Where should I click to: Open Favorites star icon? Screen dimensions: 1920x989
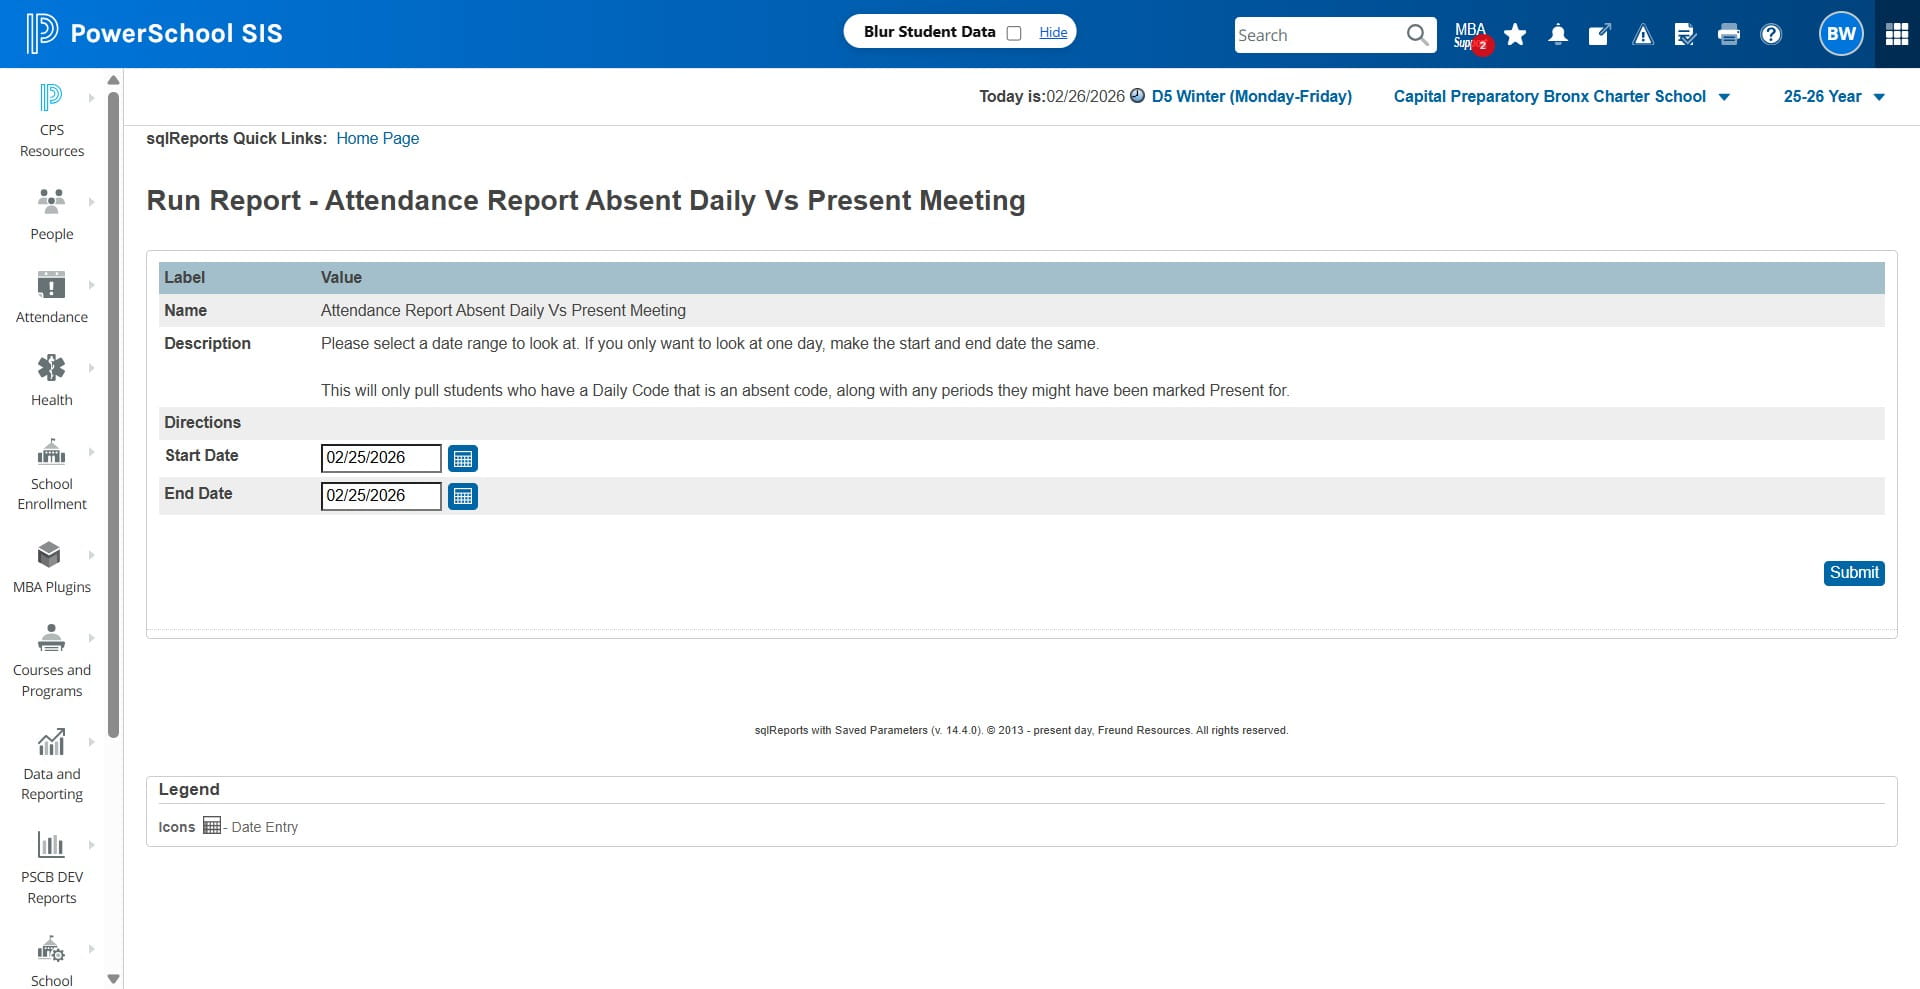point(1515,35)
